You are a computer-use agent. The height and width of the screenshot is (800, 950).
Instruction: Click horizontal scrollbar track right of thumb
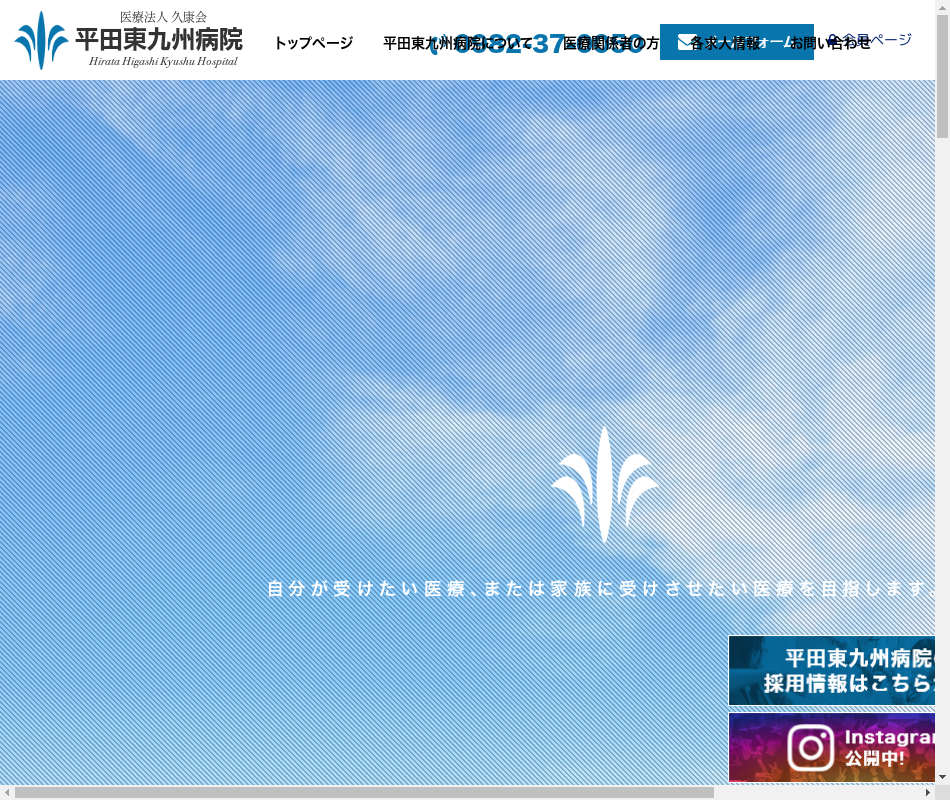point(820,793)
